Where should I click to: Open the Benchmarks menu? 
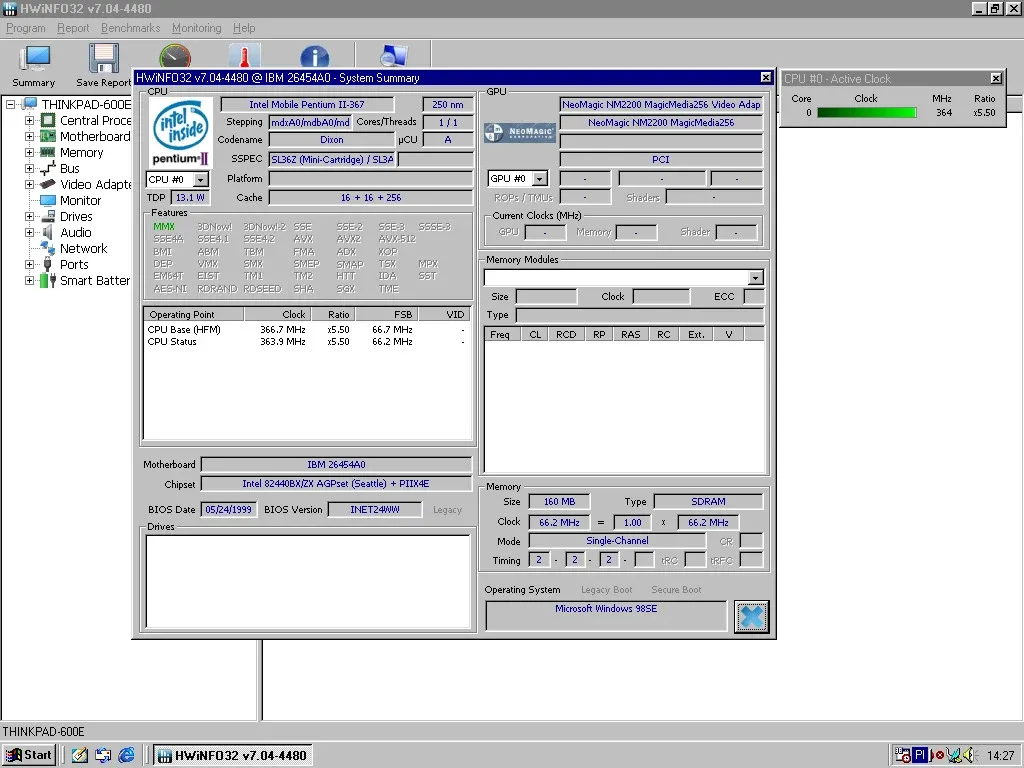[131, 28]
